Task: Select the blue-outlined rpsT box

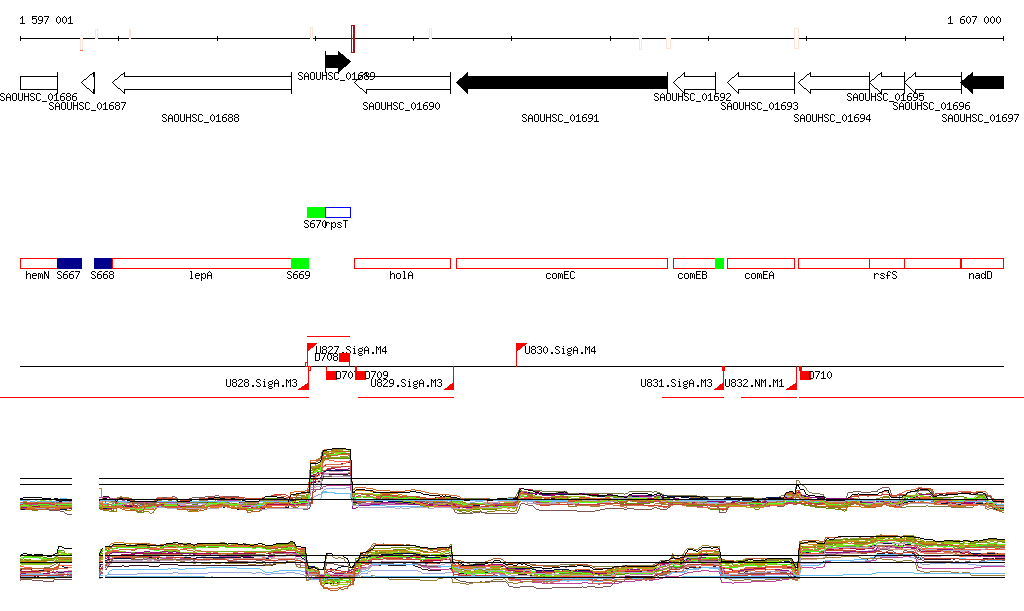Action: coord(338,213)
